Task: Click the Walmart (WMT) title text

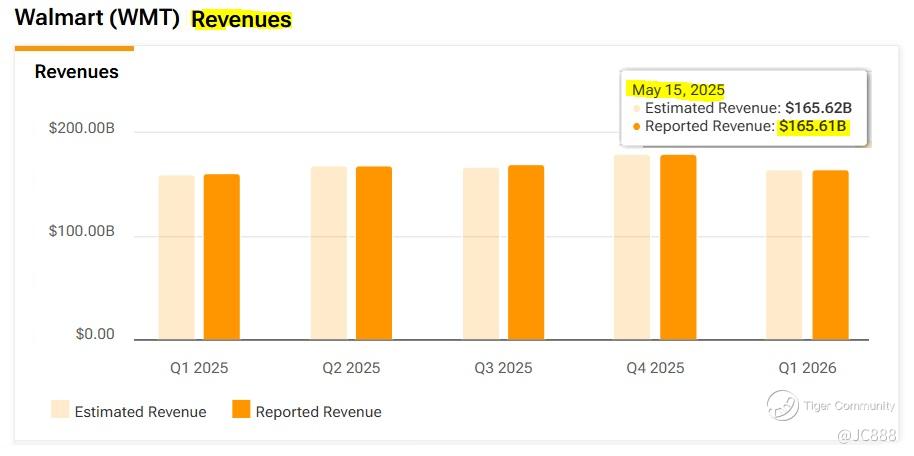Action: (x=97, y=17)
